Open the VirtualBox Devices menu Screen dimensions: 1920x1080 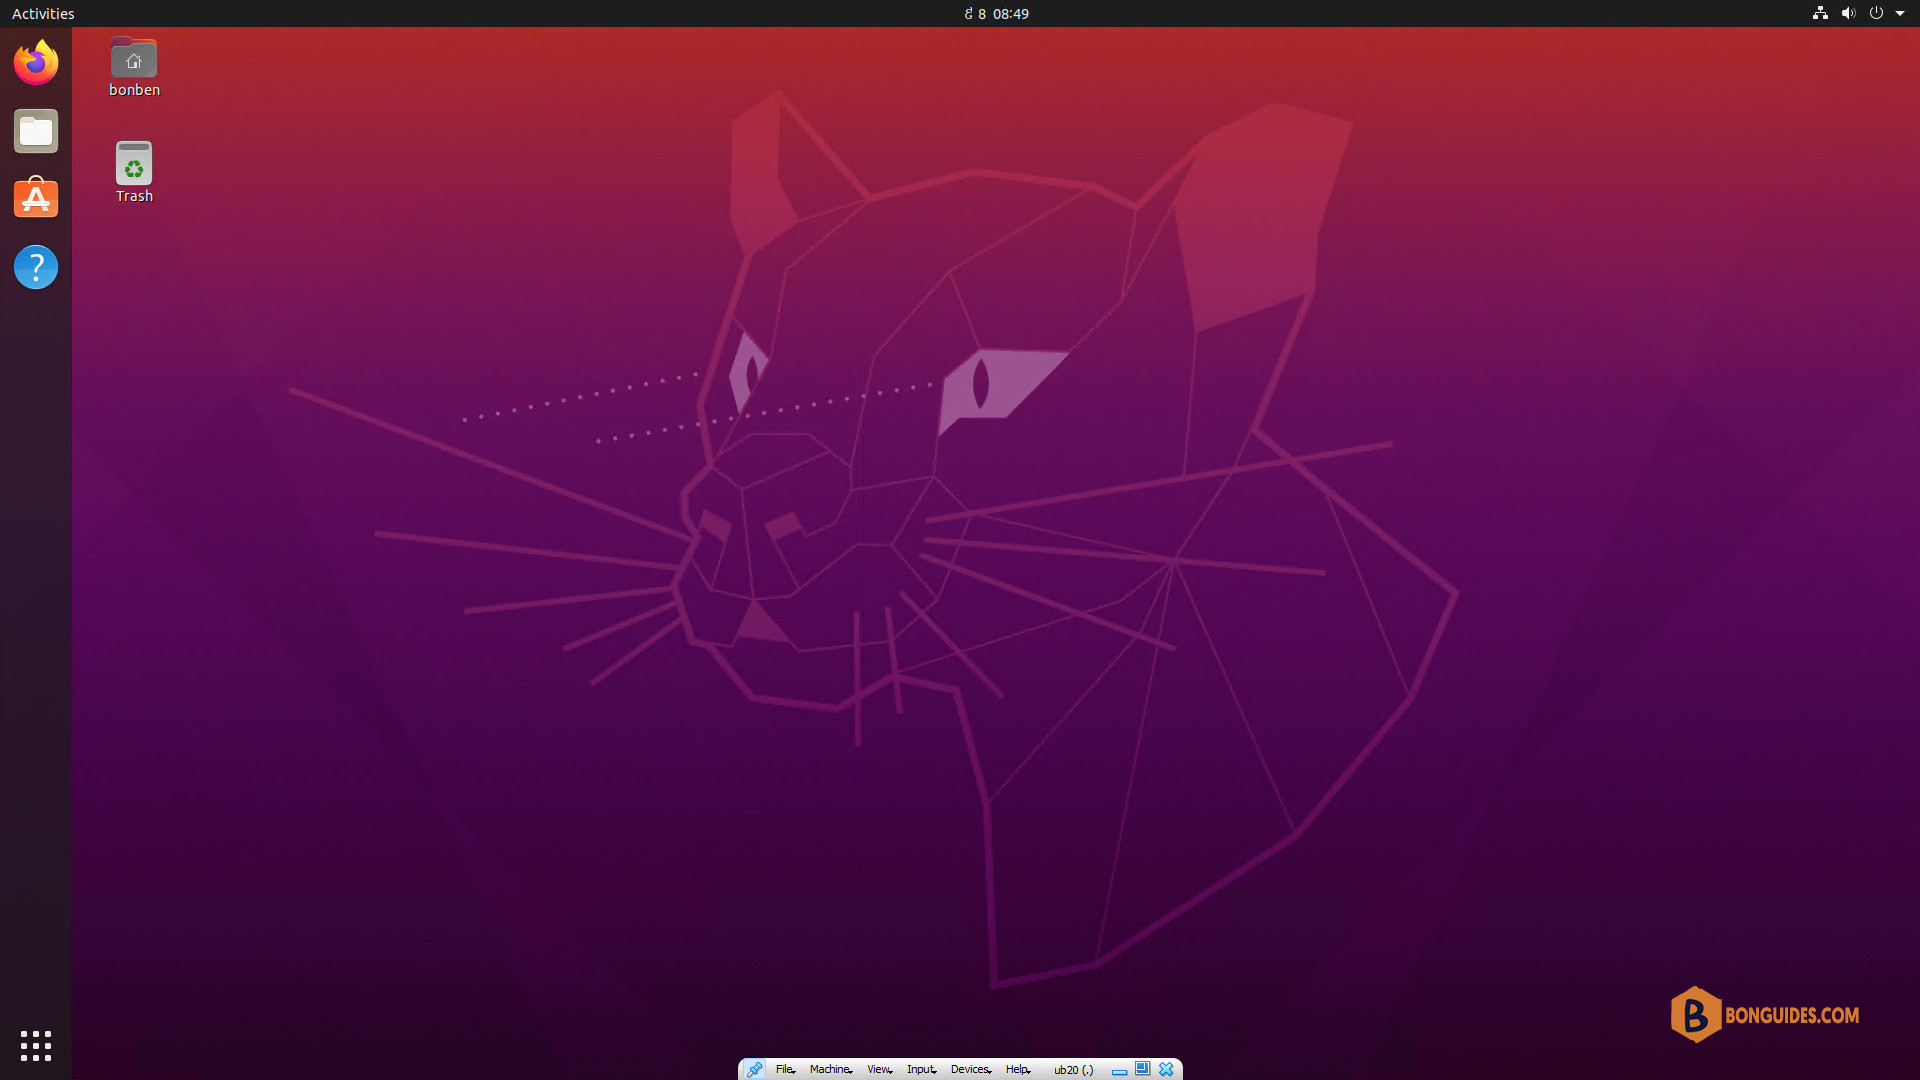[x=971, y=1069]
